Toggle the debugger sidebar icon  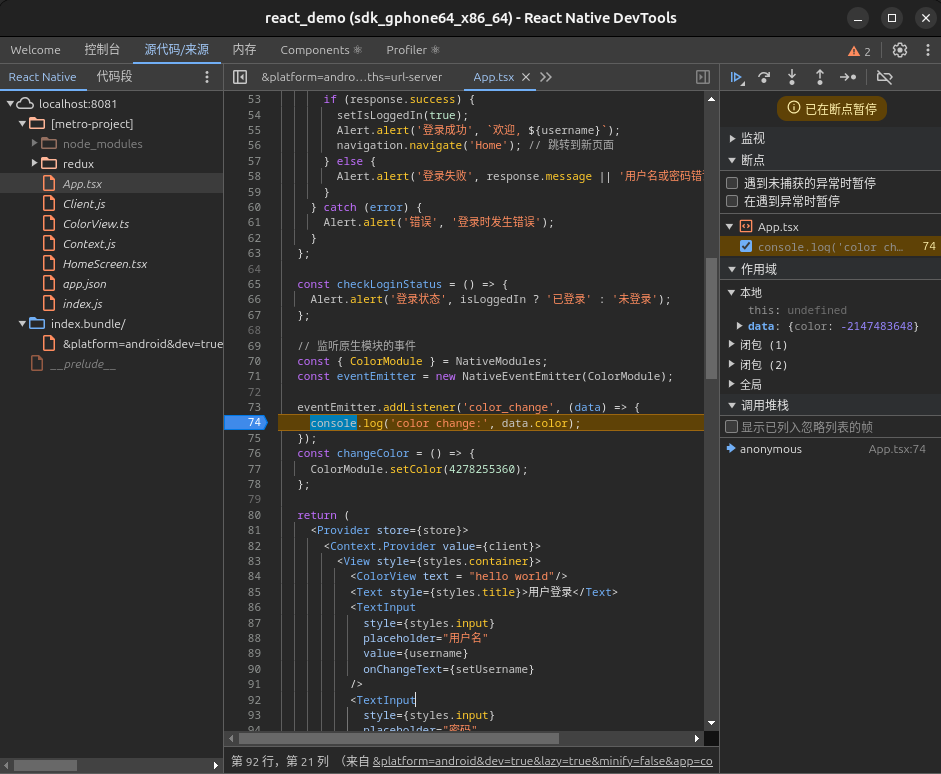point(703,77)
